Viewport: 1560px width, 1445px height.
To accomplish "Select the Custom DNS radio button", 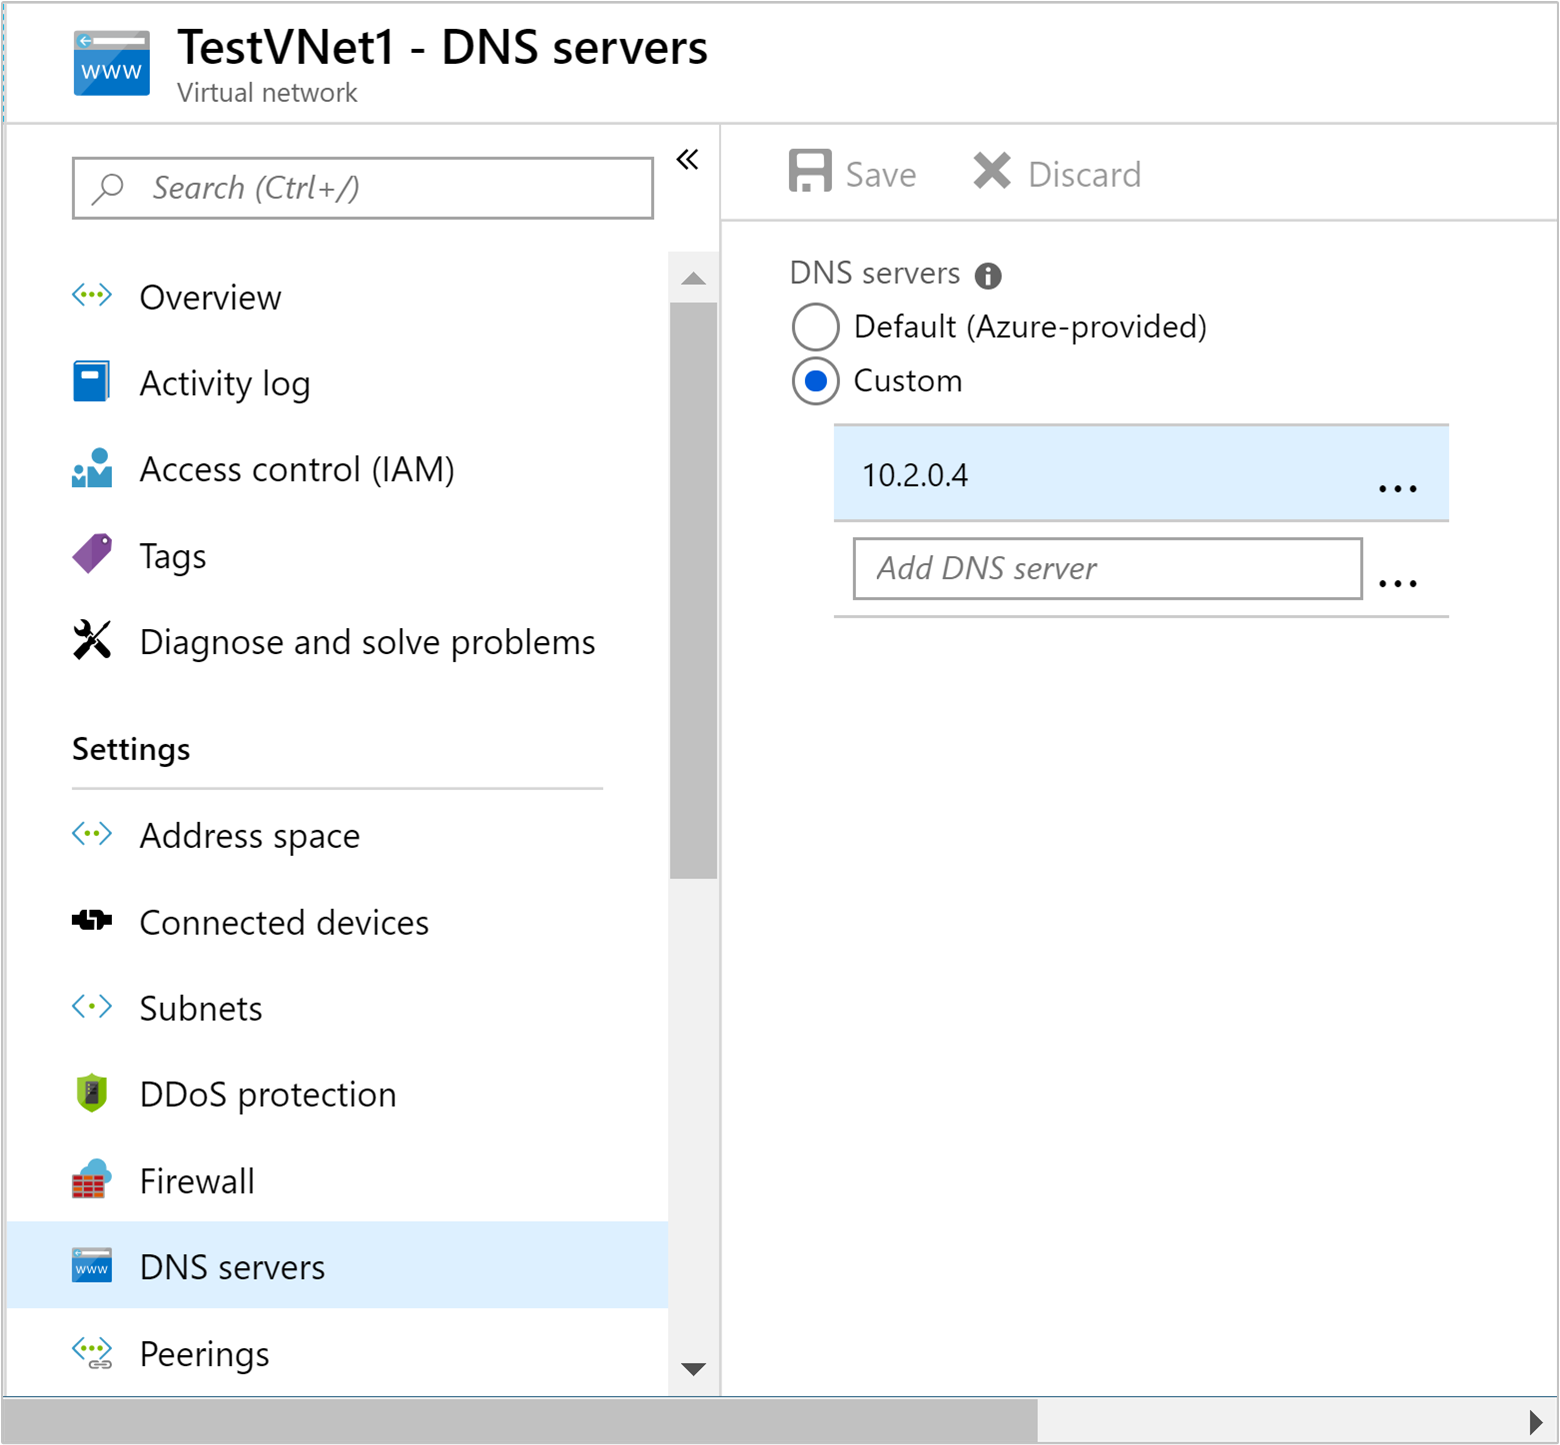I will click(x=815, y=381).
